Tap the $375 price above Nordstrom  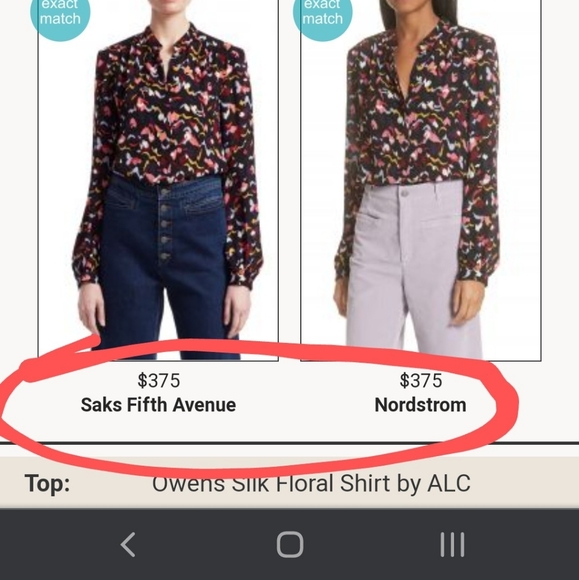click(x=421, y=381)
